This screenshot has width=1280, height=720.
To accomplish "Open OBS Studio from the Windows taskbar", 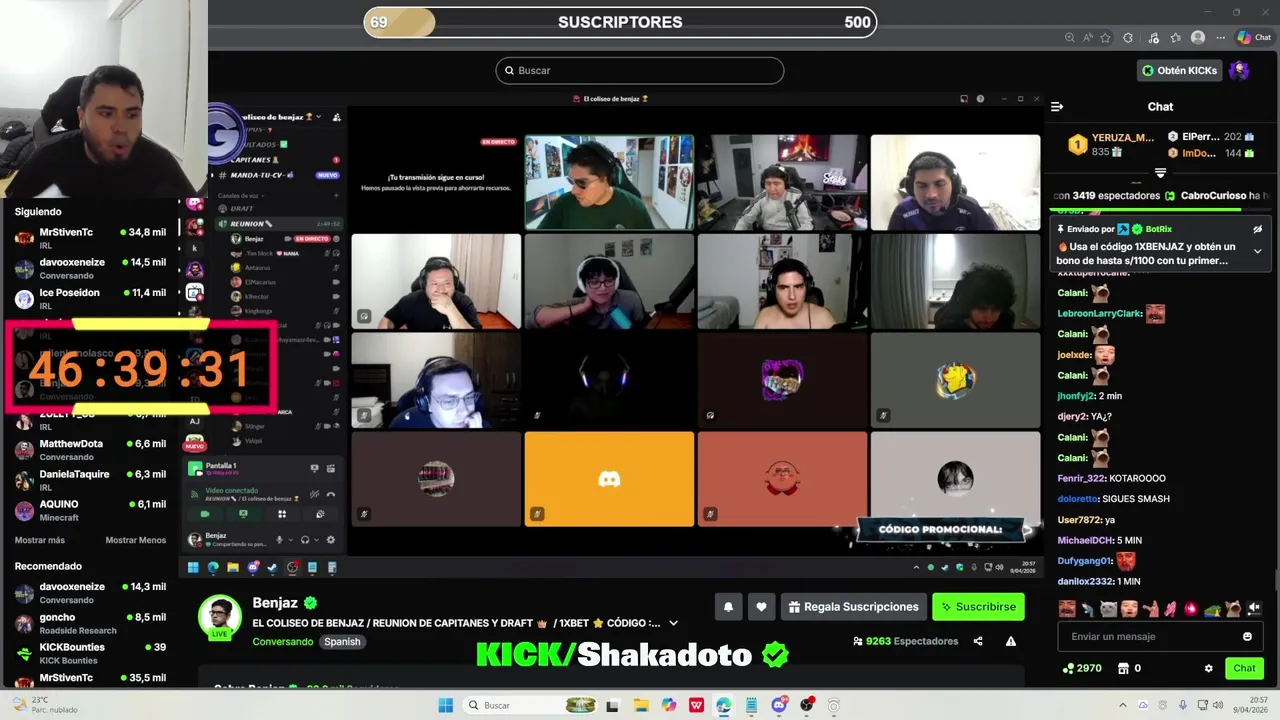I will (x=807, y=705).
